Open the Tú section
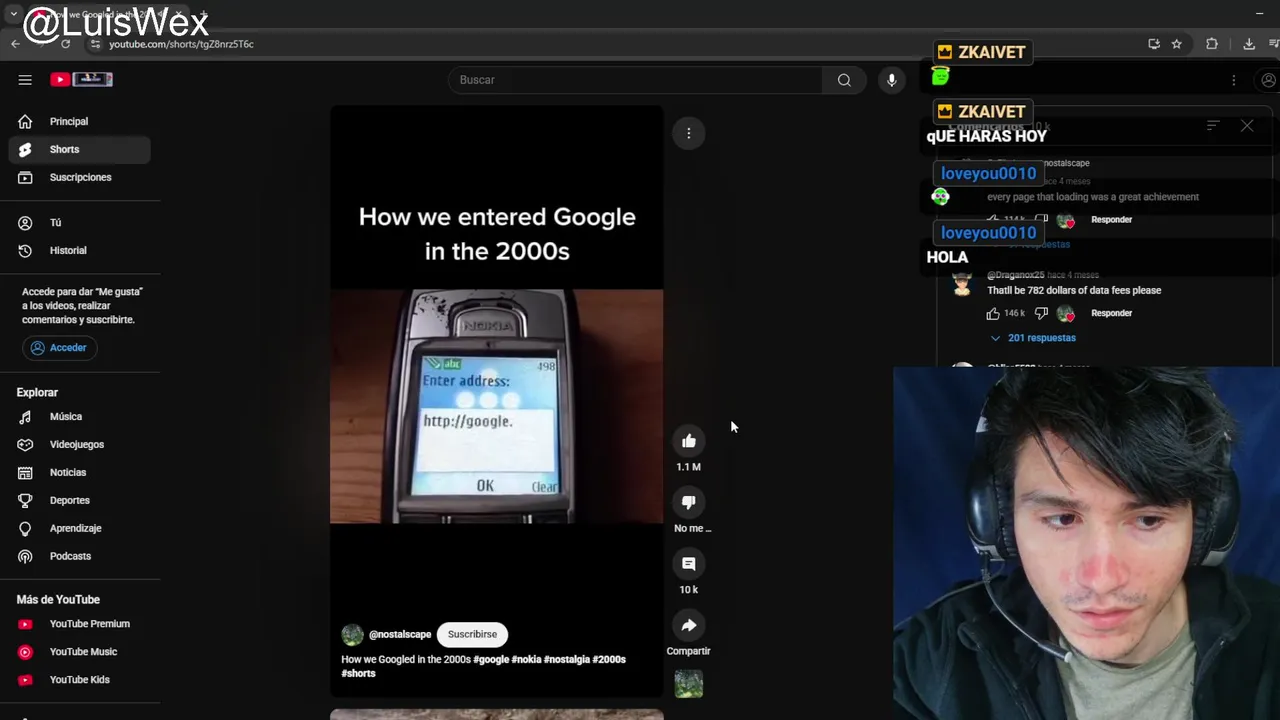1280x720 pixels. pyautogui.click(x=80, y=222)
